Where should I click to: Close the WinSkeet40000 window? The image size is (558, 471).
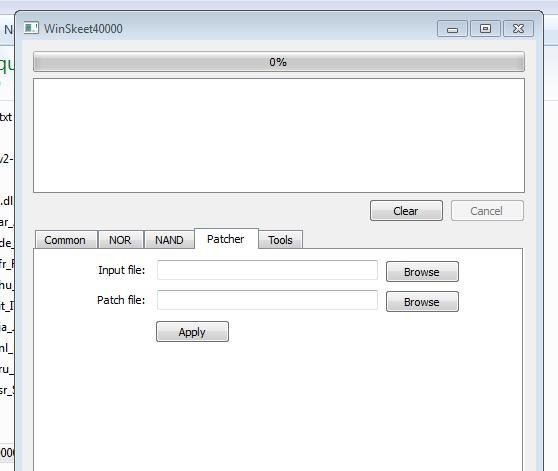point(518,29)
